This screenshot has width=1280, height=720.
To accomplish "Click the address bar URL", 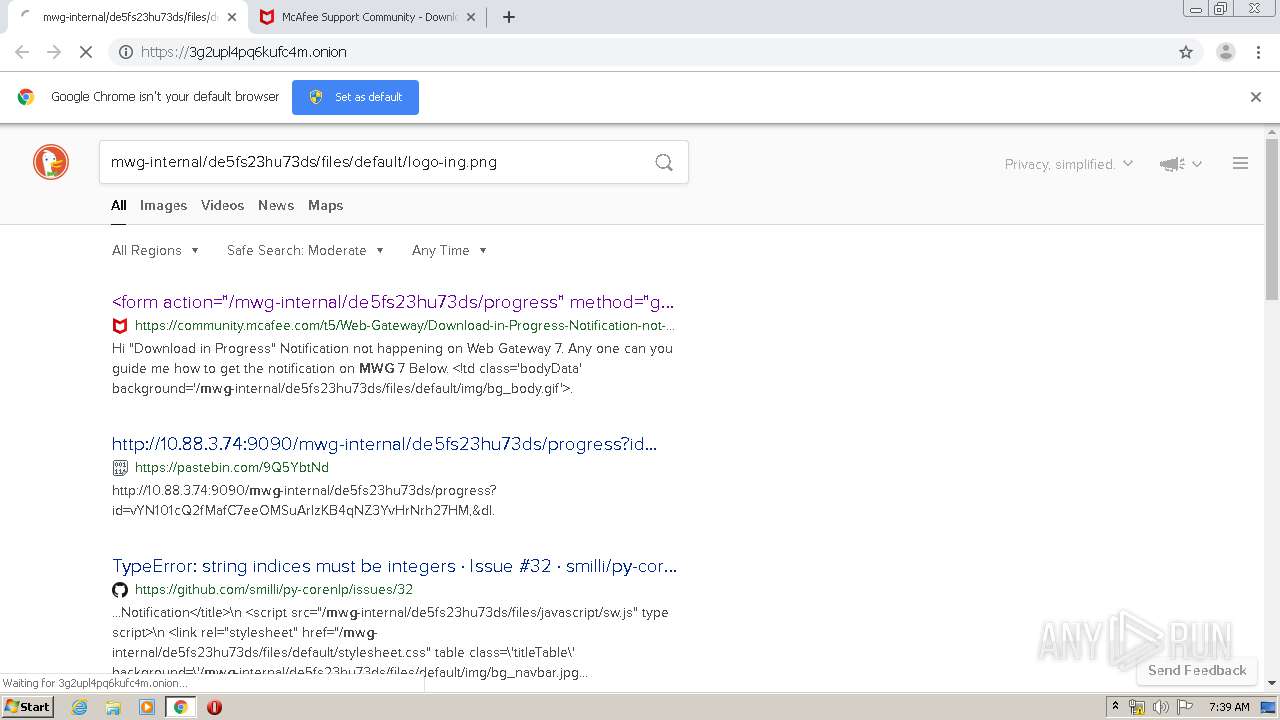I will pyautogui.click(x=244, y=52).
